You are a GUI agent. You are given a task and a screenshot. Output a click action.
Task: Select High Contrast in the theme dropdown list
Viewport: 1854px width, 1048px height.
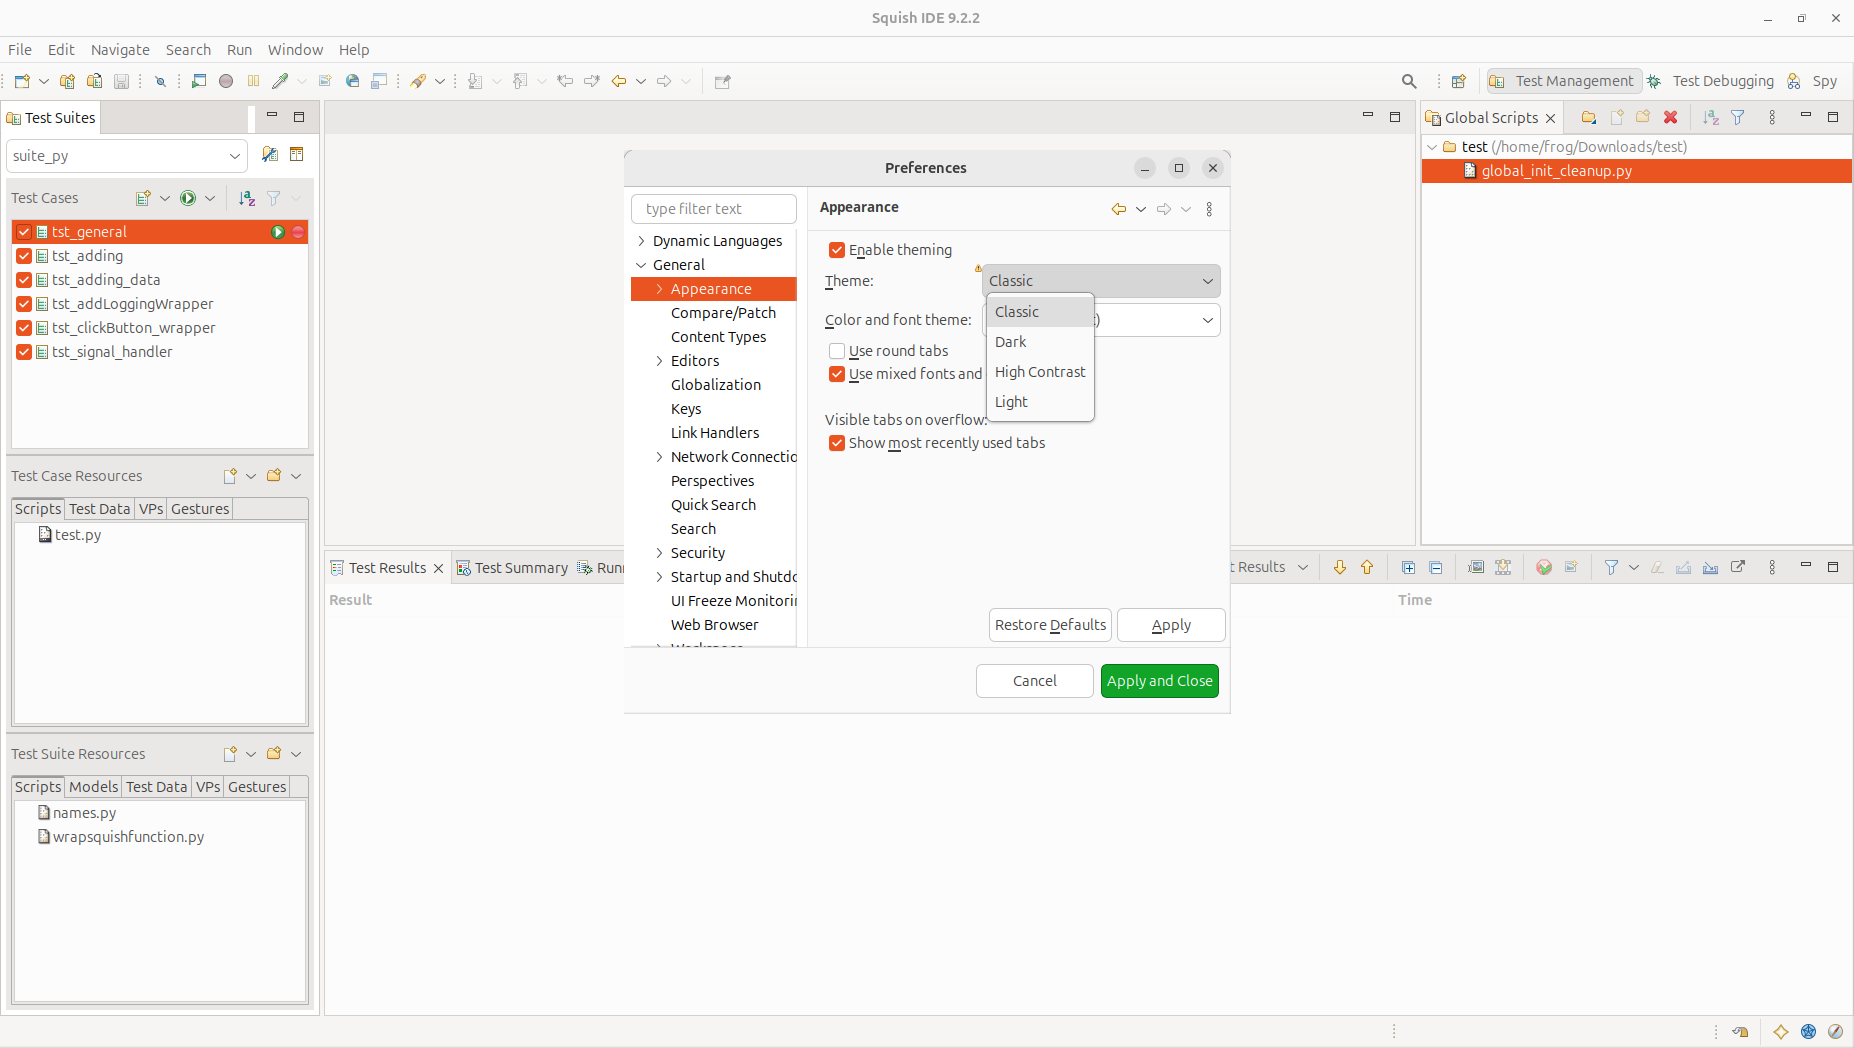(x=1040, y=372)
